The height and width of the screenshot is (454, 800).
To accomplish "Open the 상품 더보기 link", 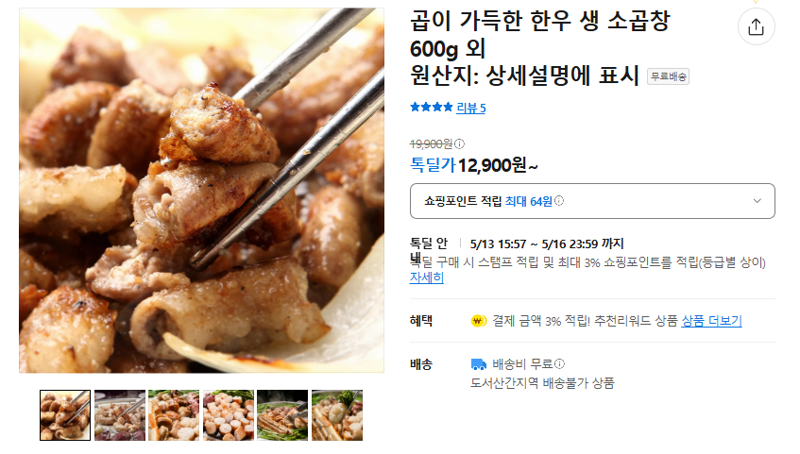I will [x=711, y=321].
